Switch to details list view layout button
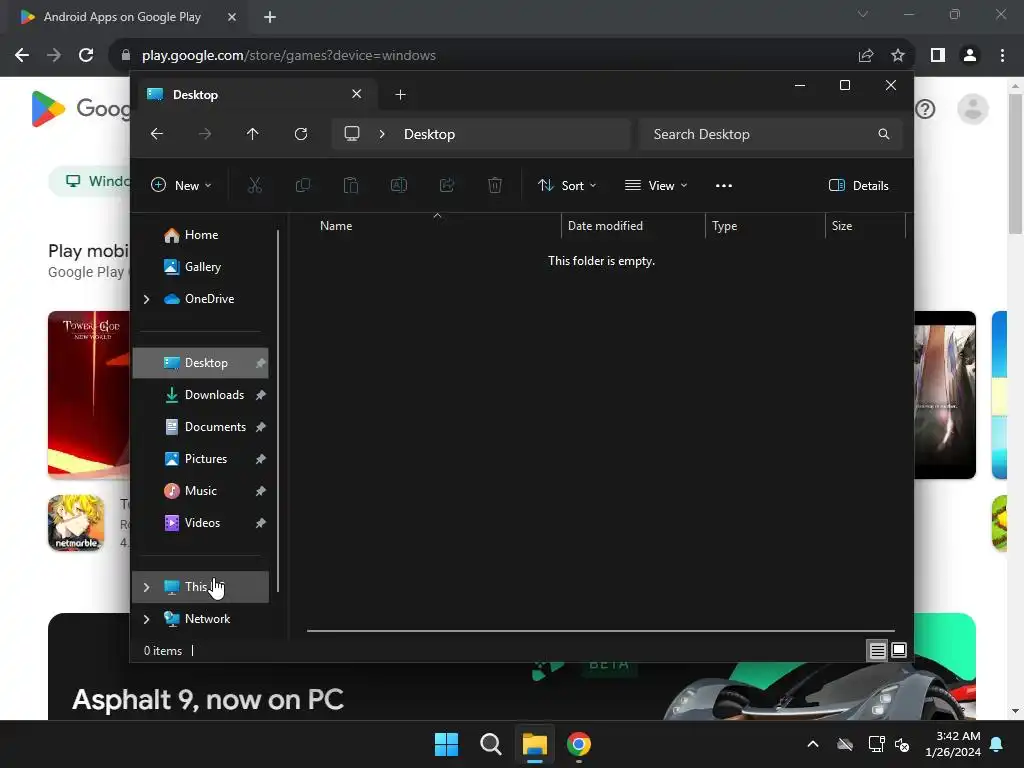Viewport: 1024px width, 768px height. point(878,650)
